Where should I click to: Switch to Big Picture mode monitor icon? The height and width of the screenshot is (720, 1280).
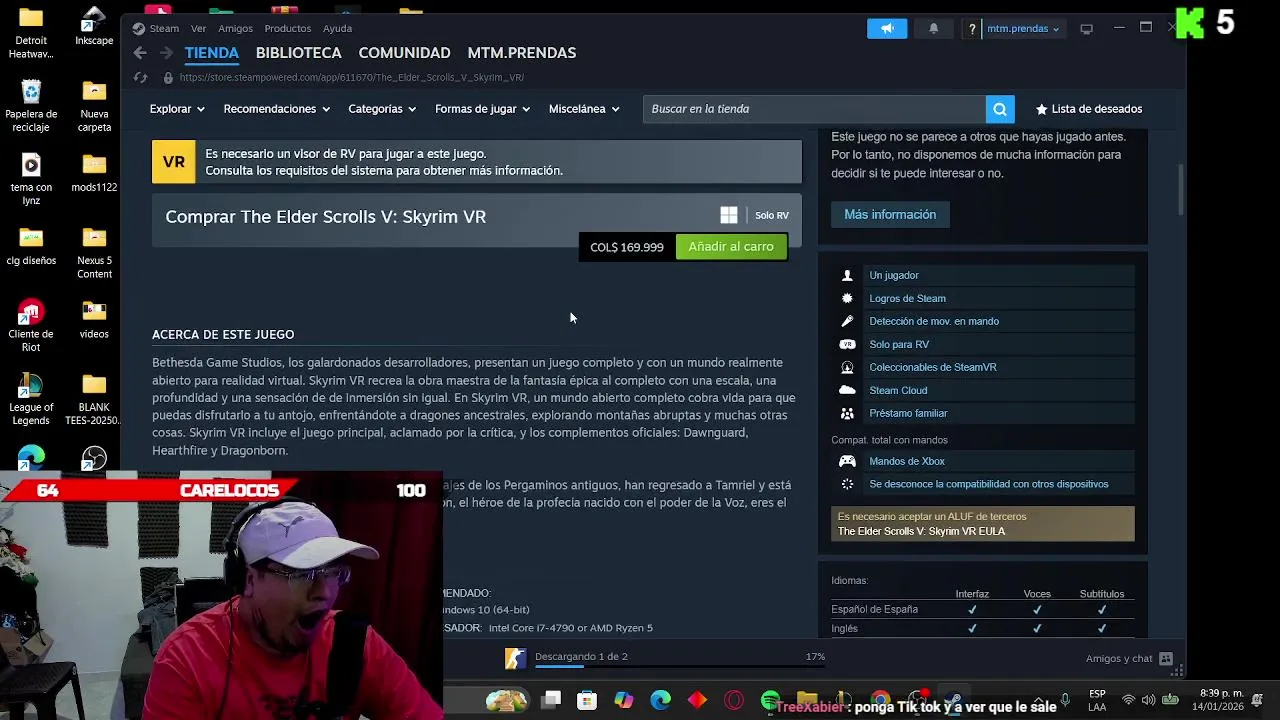click(1086, 29)
